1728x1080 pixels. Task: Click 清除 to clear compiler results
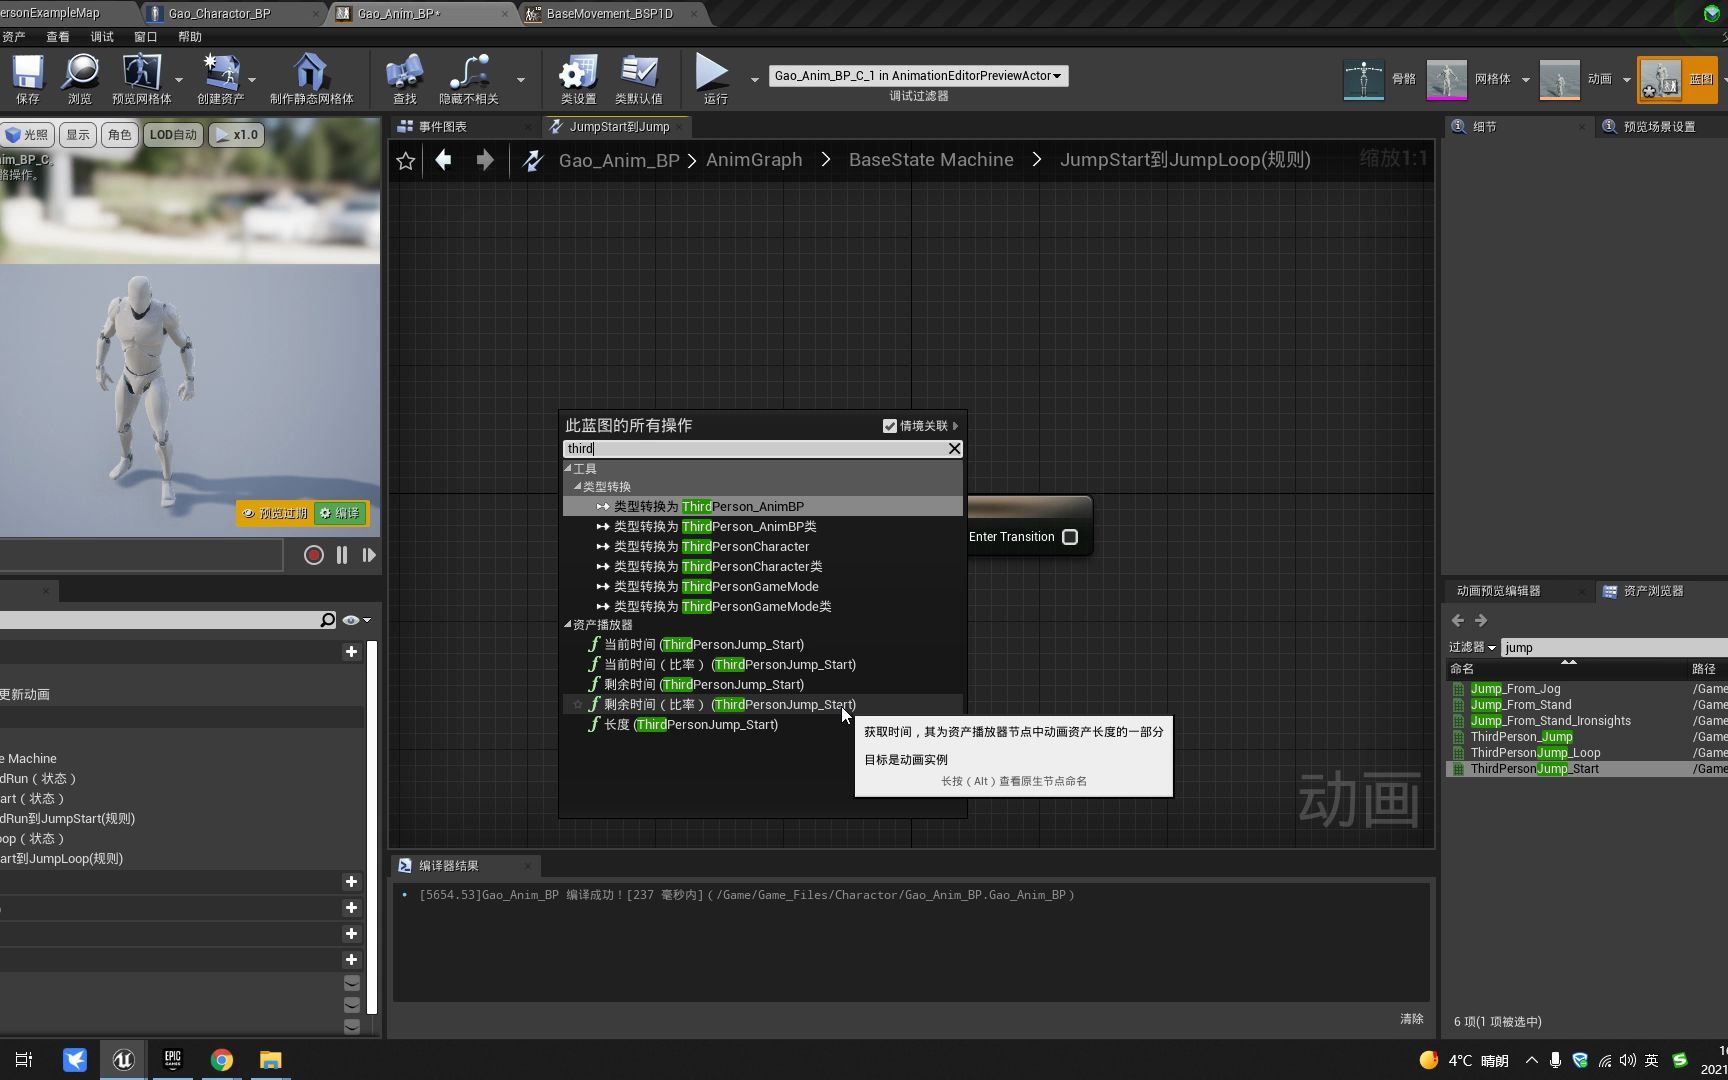pyautogui.click(x=1411, y=1019)
